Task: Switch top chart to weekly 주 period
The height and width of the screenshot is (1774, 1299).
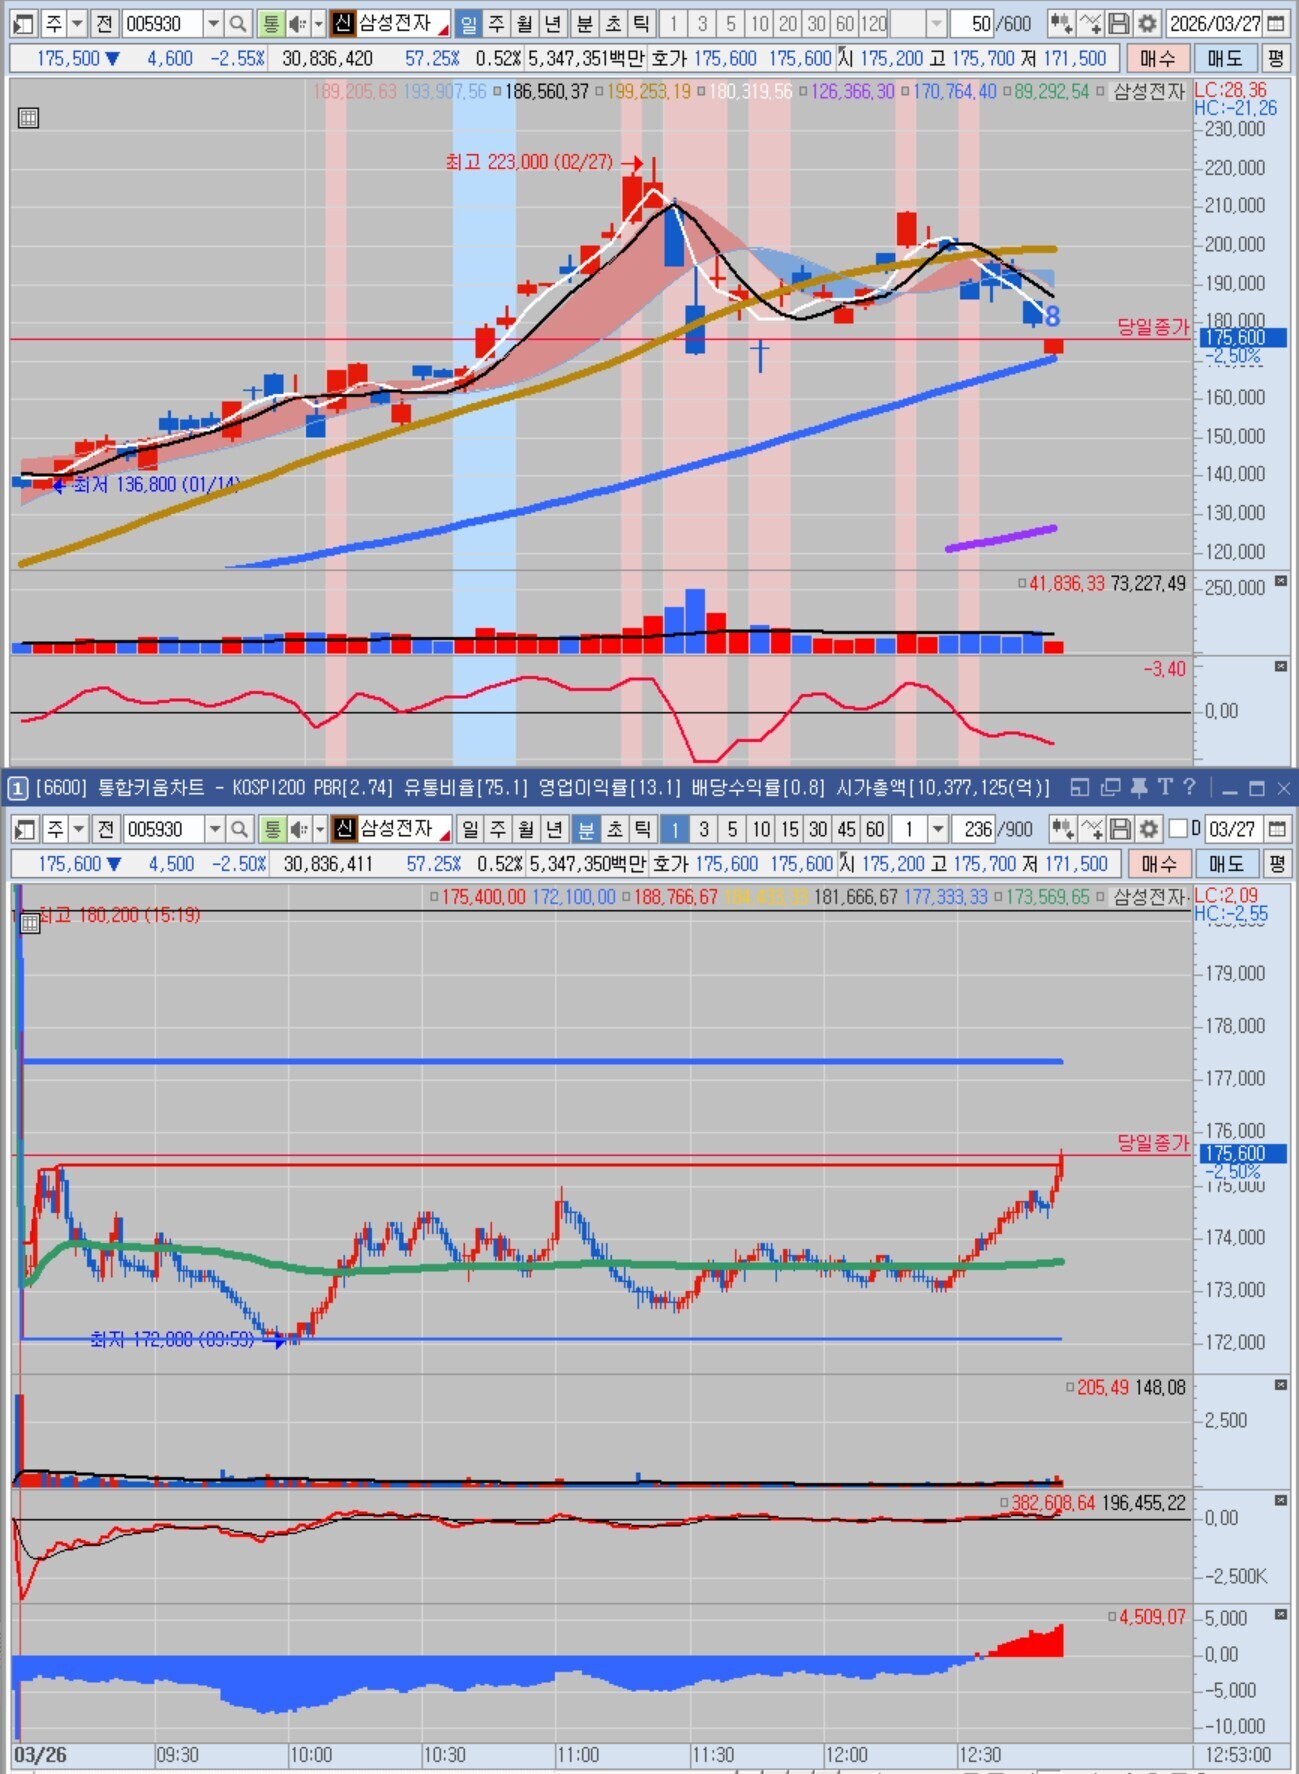Action: [497, 23]
